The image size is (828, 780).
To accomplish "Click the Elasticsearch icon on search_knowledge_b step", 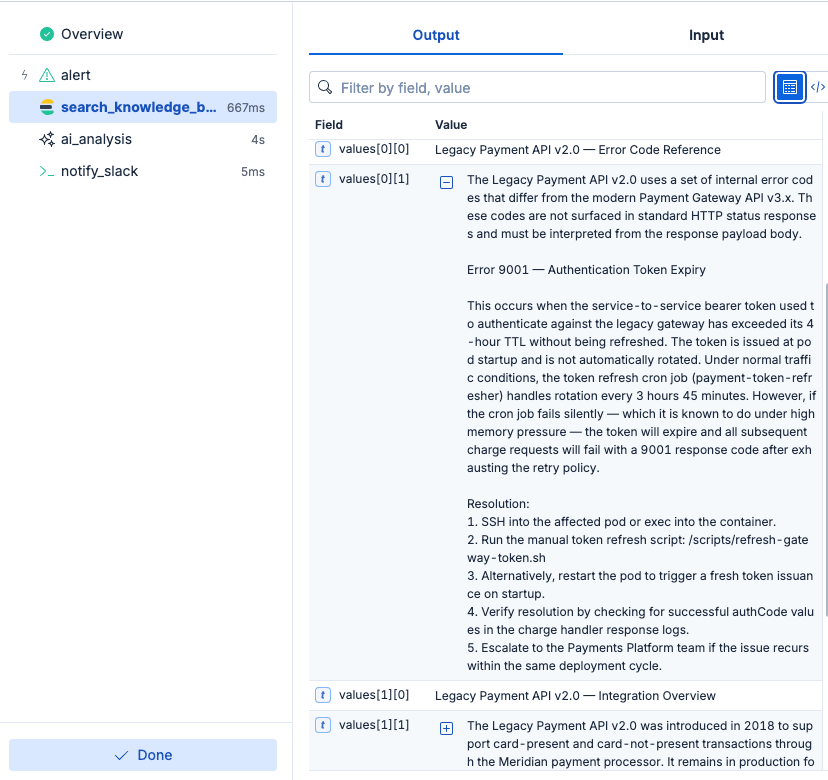I will point(47,107).
